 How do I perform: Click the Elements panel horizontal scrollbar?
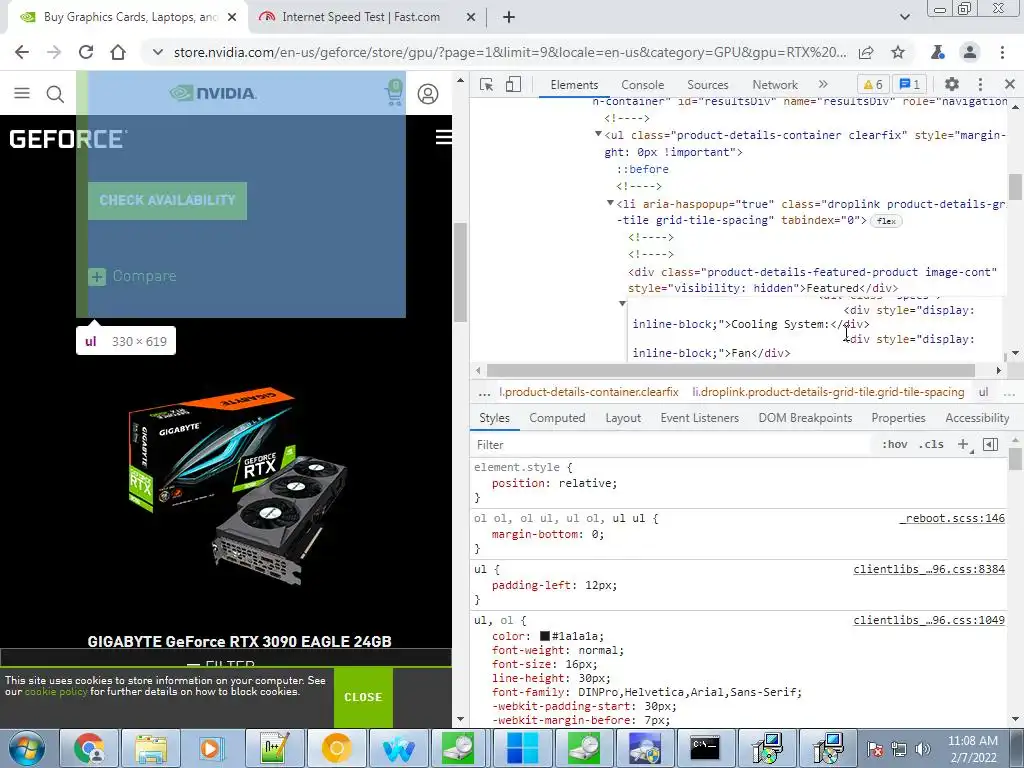coord(731,370)
